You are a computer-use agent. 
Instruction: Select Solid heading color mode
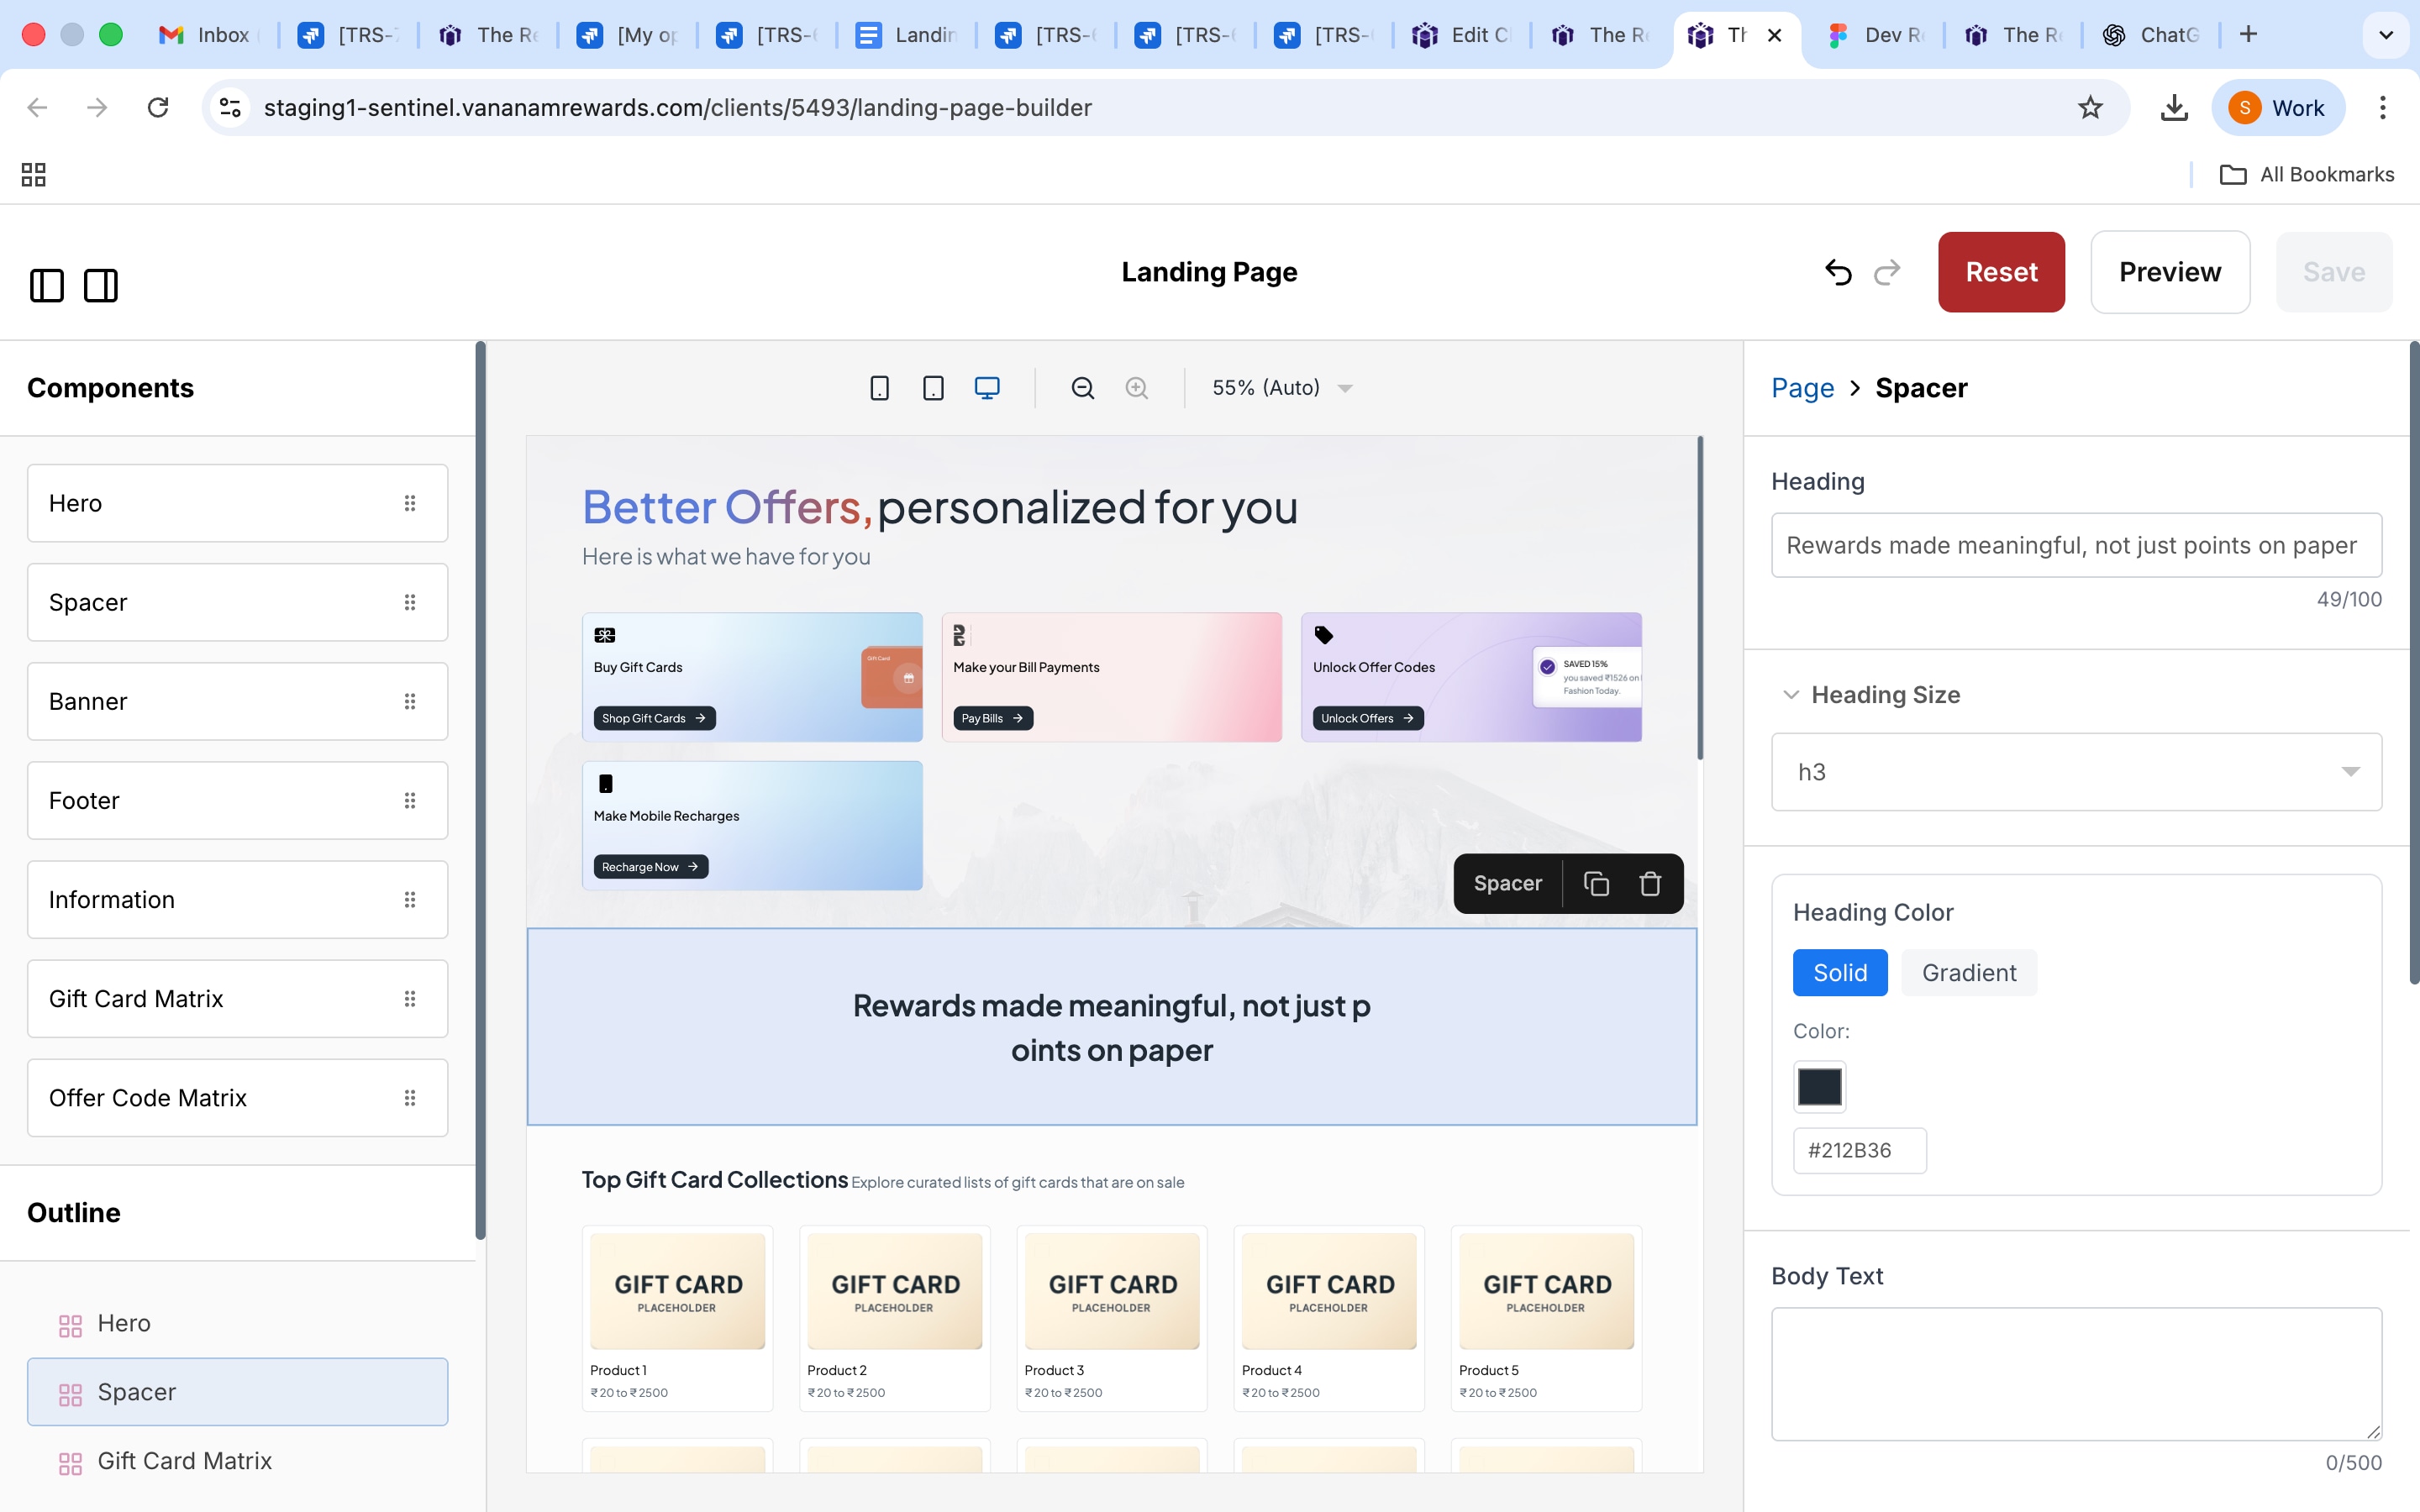coord(1839,973)
